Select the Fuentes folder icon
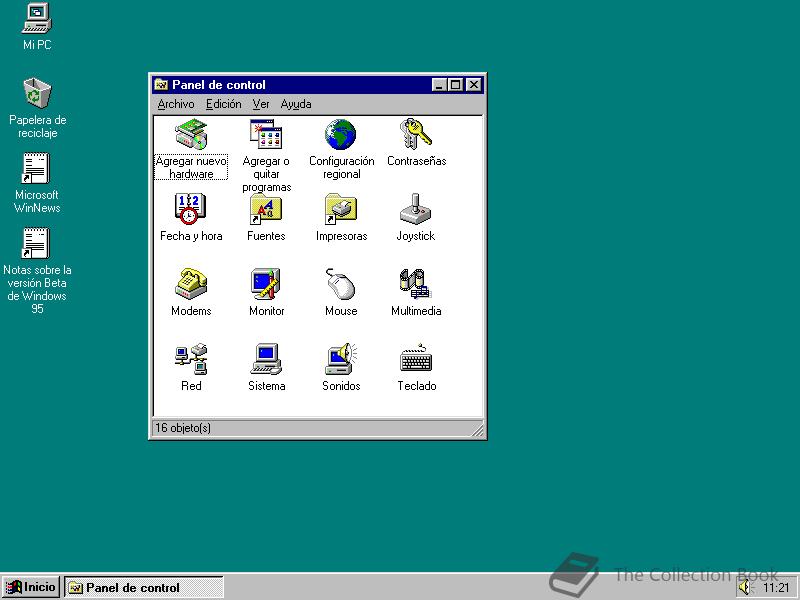Screen dimensions: 800x600 266,209
